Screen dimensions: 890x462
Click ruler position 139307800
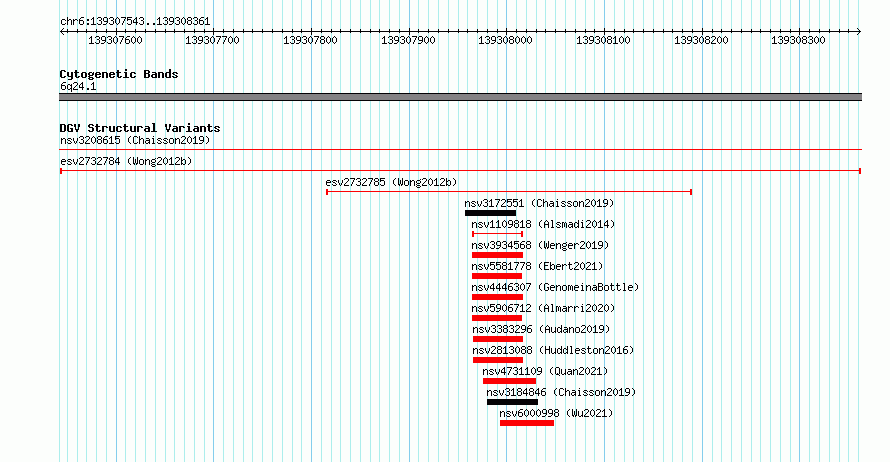tap(310, 40)
